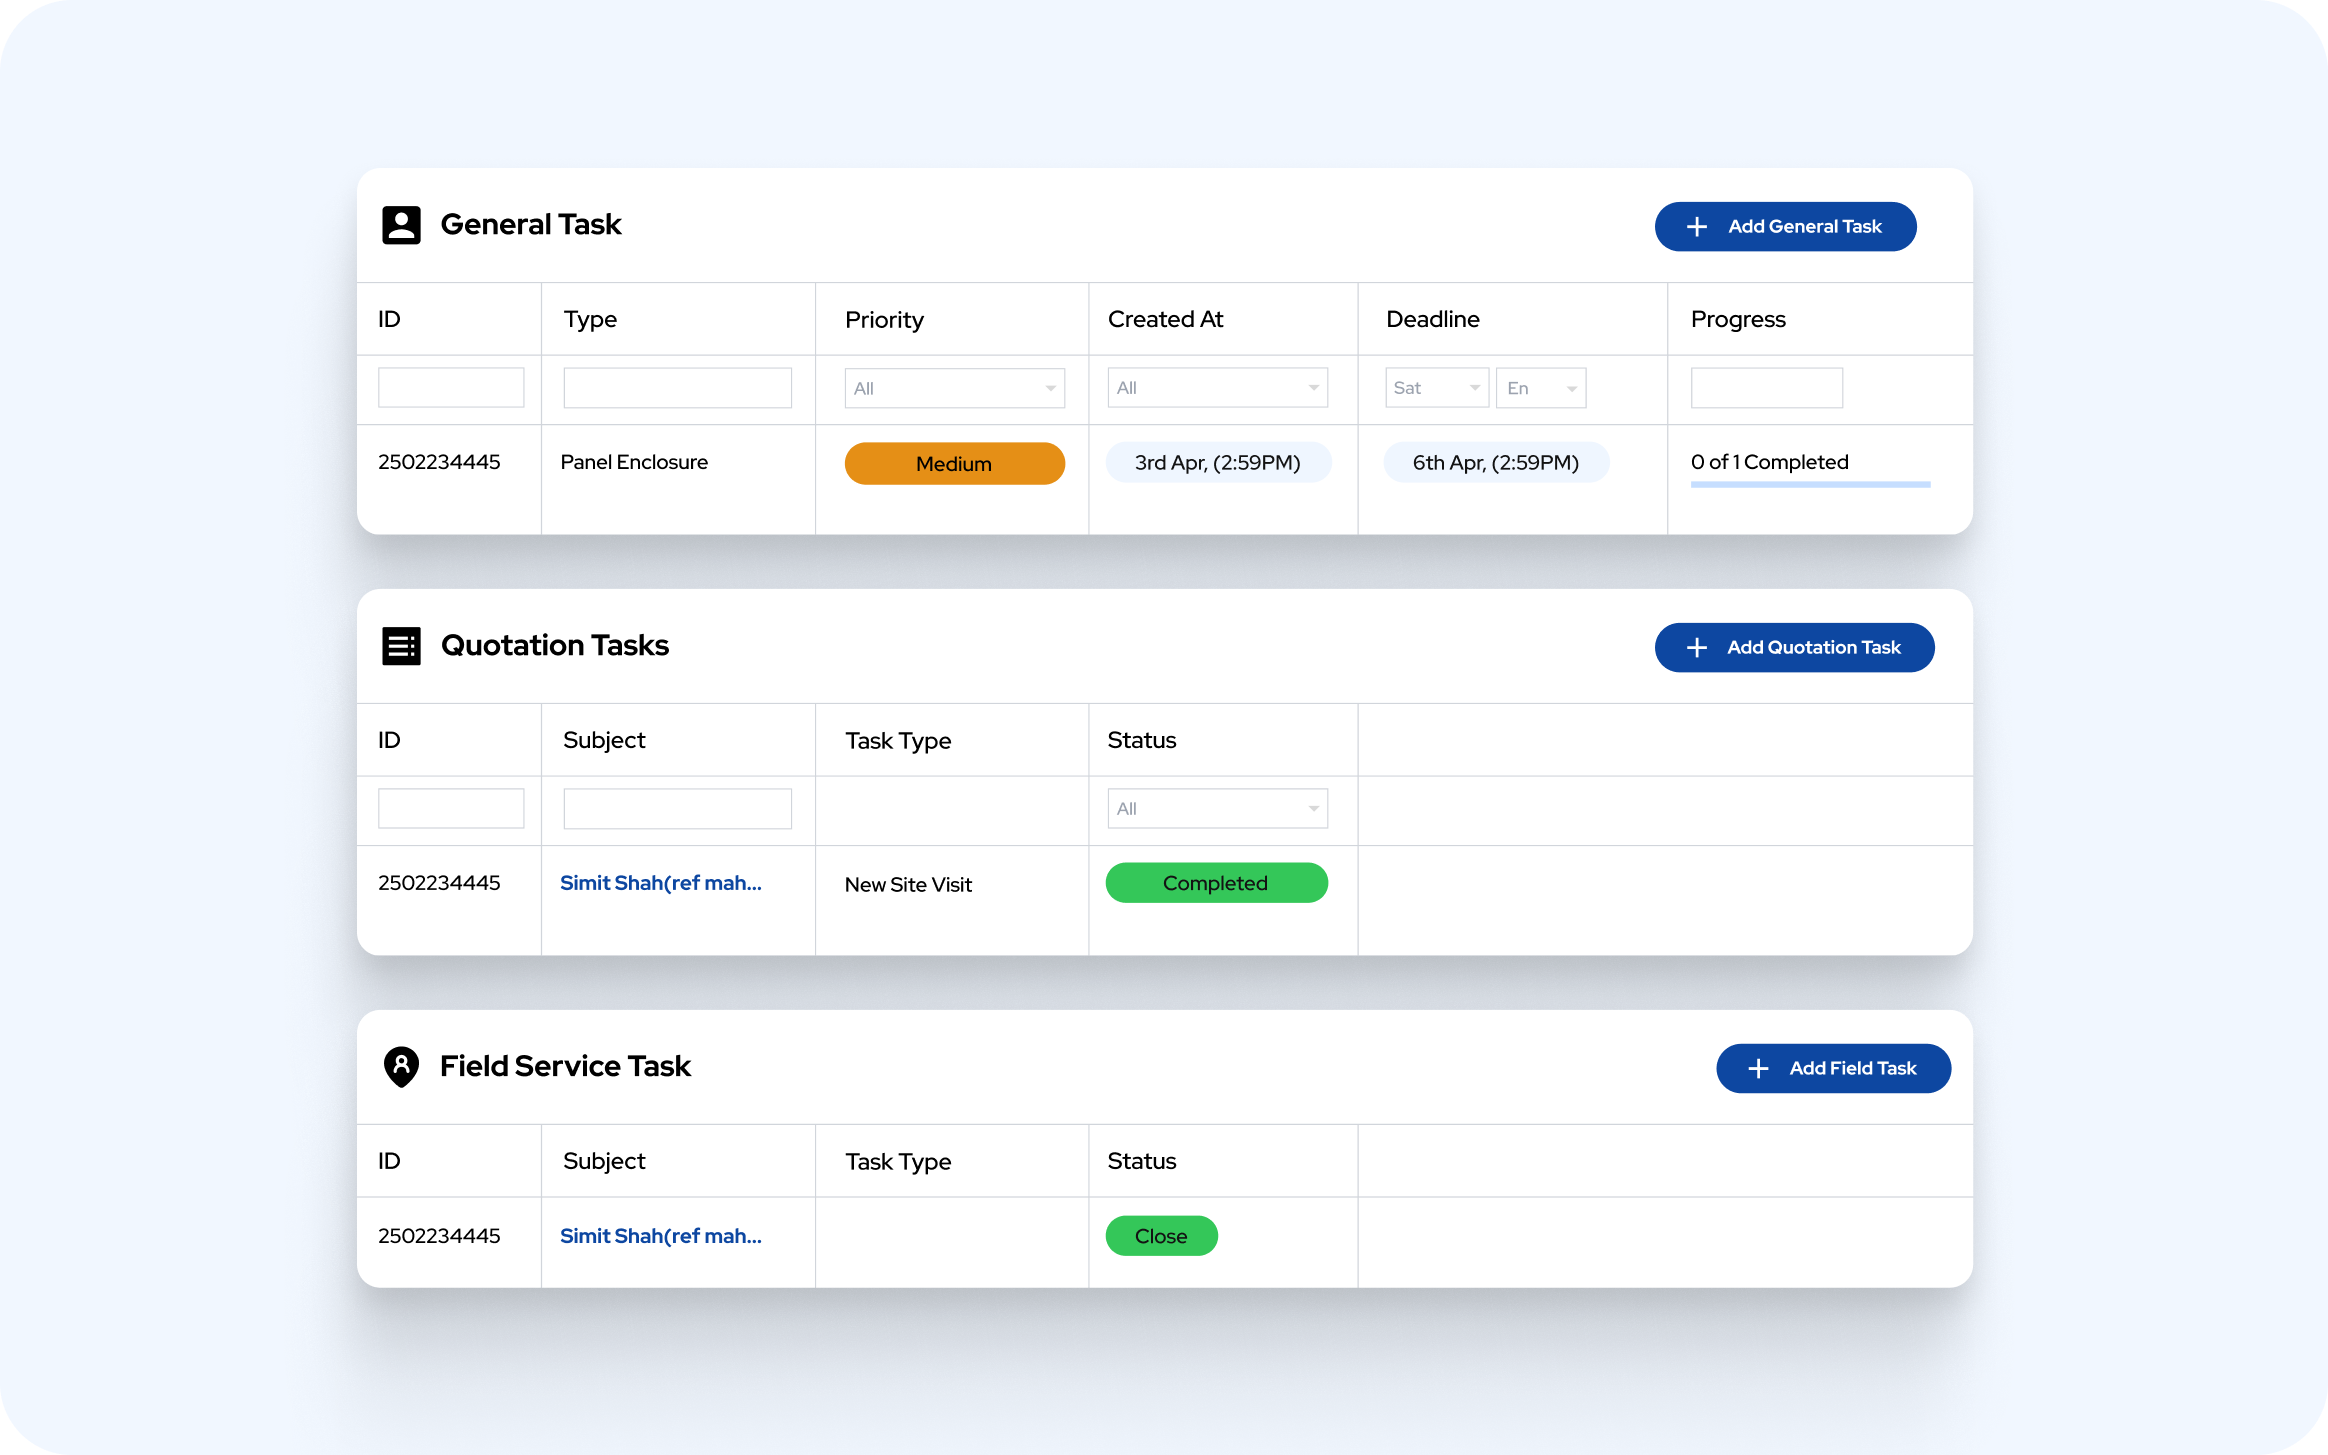Viewport: 2328px width, 1455px height.
Task: Open the Priority filter dropdown
Action: tap(954, 388)
